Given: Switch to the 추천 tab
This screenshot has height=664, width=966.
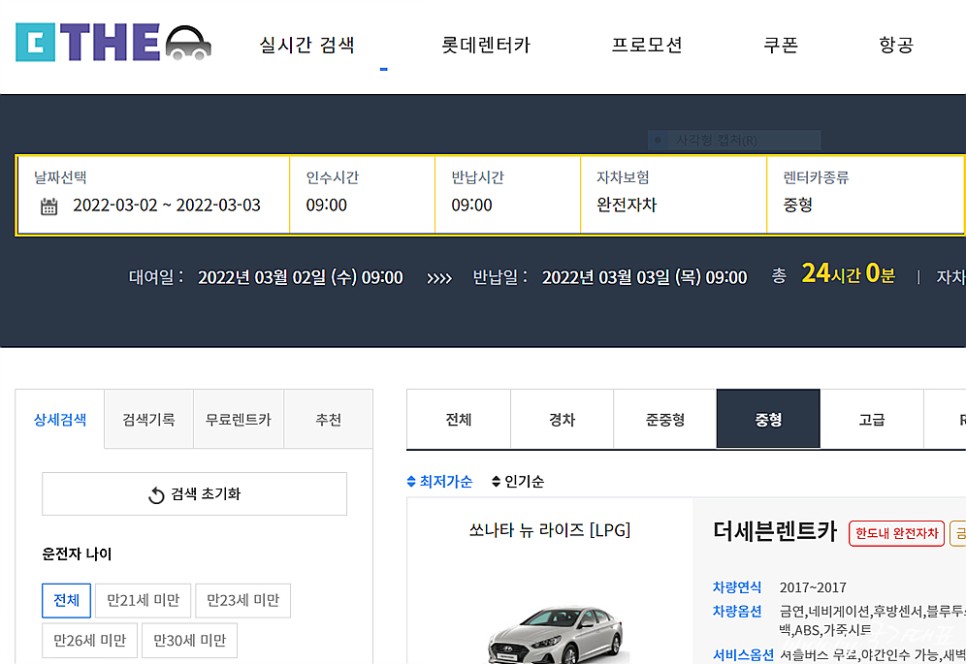Looking at the screenshot, I should point(328,419).
